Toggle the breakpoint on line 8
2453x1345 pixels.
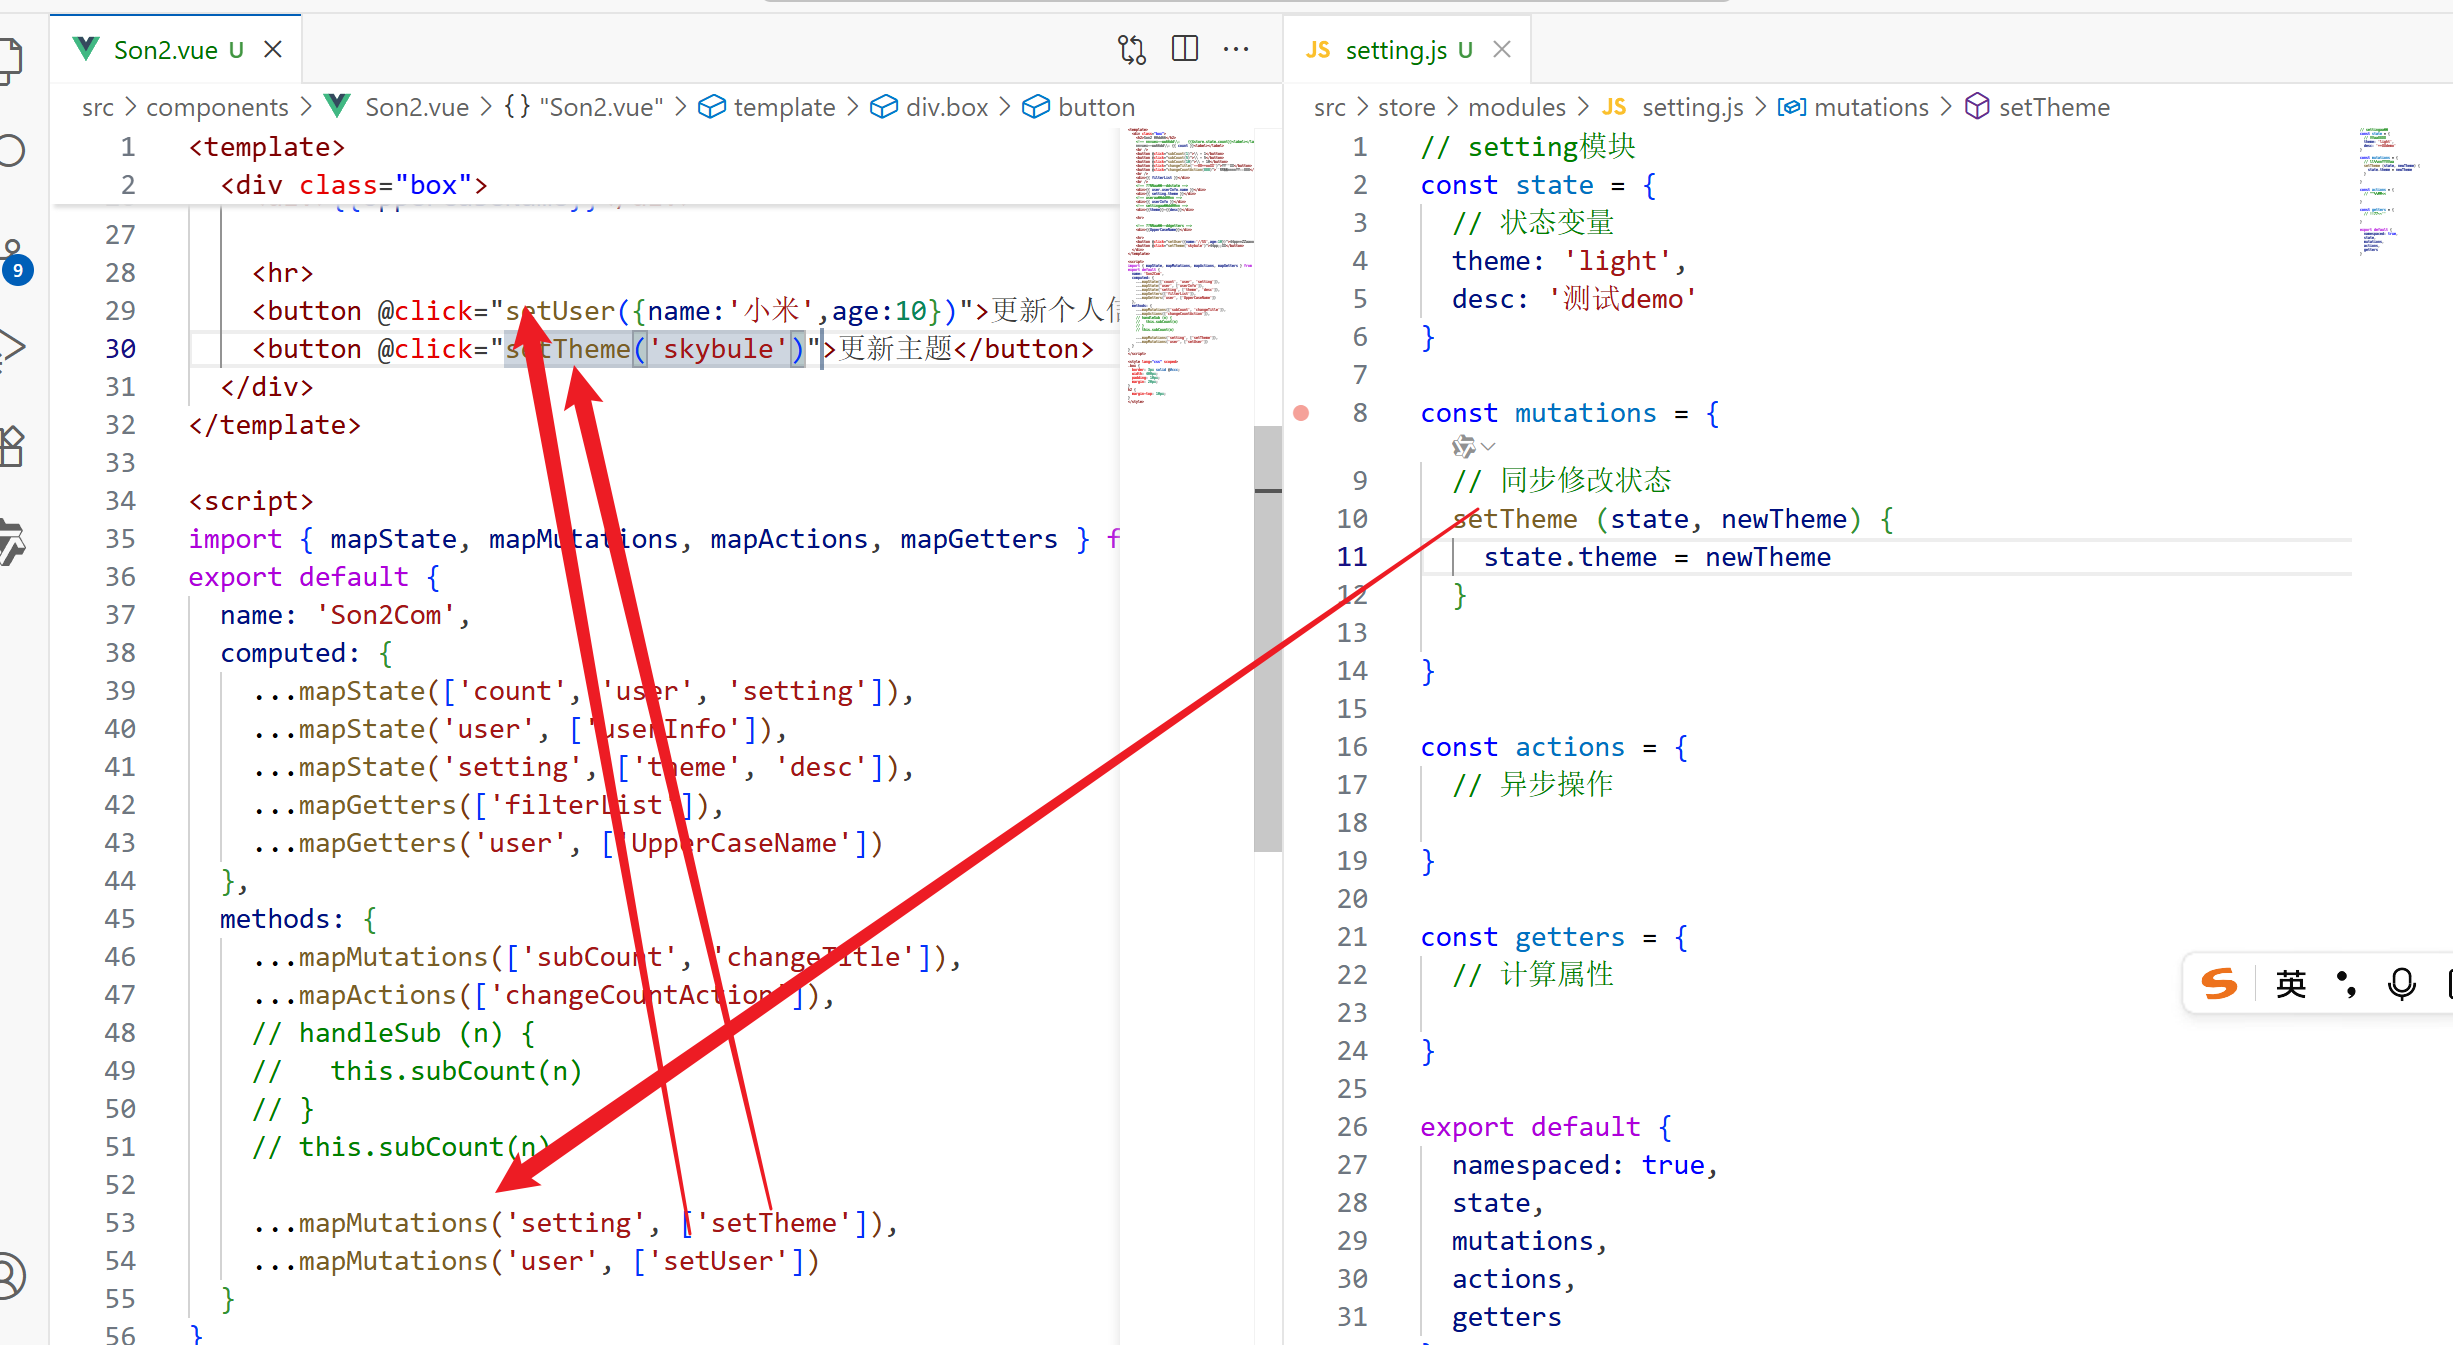[1301, 413]
